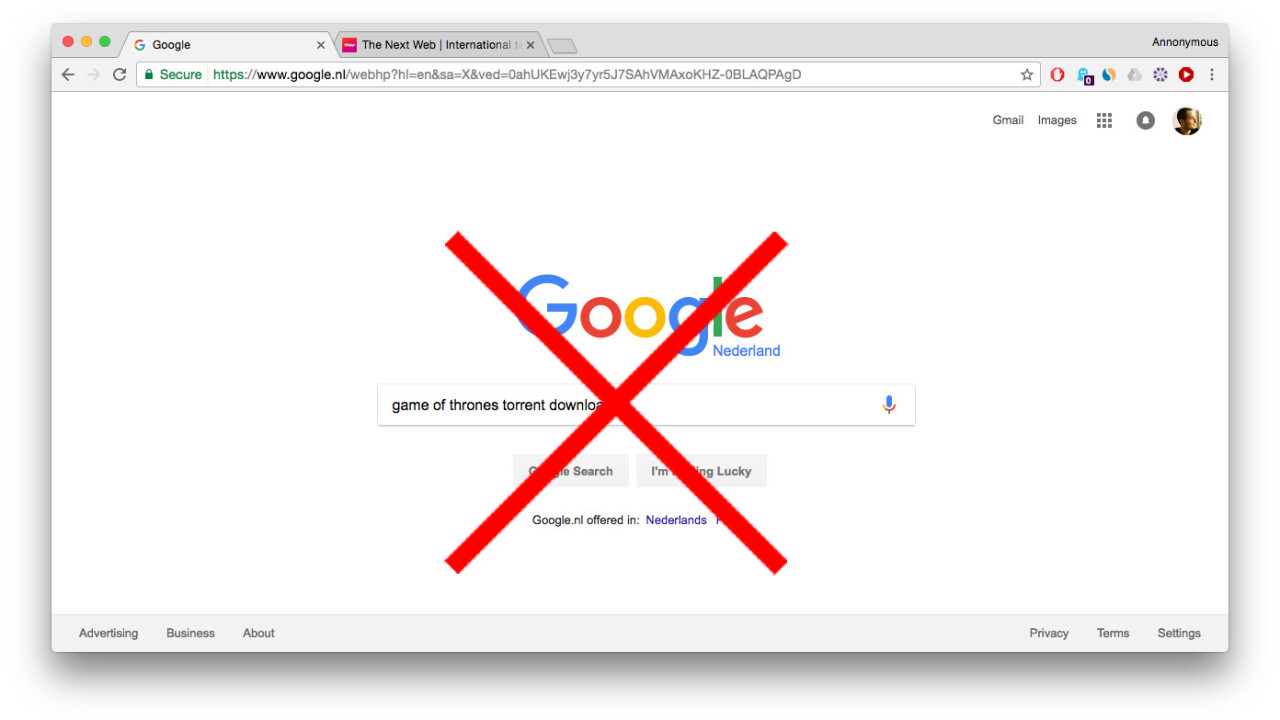Image resolution: width=1280 pixels, height=720 pixels.
Task: Reload the page with refresh icon
Action: (x=119, y=75)
